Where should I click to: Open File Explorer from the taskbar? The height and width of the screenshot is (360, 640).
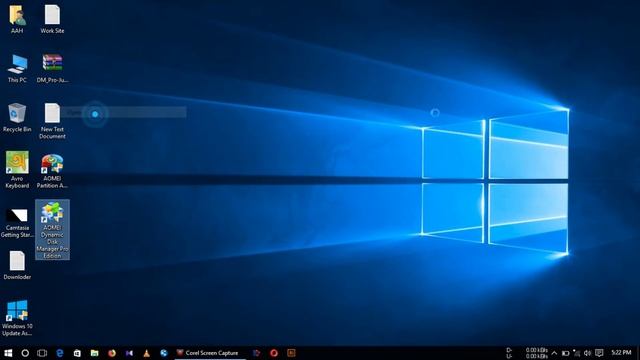[94, 353]
